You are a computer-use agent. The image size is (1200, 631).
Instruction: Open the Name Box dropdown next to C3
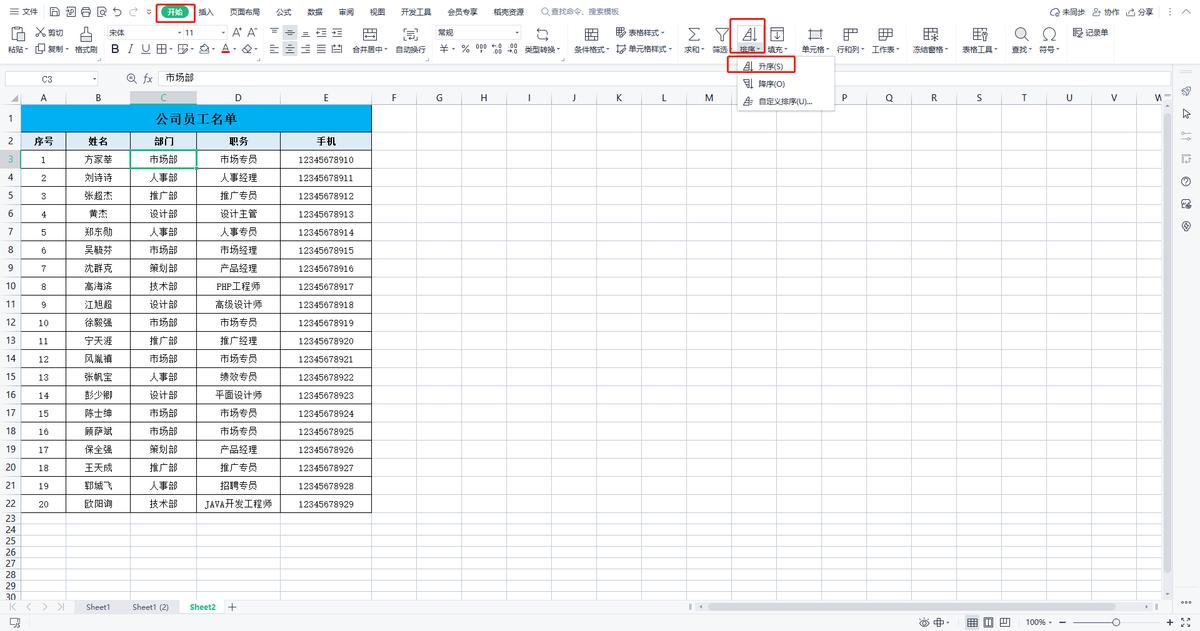[x=95, y=78]
